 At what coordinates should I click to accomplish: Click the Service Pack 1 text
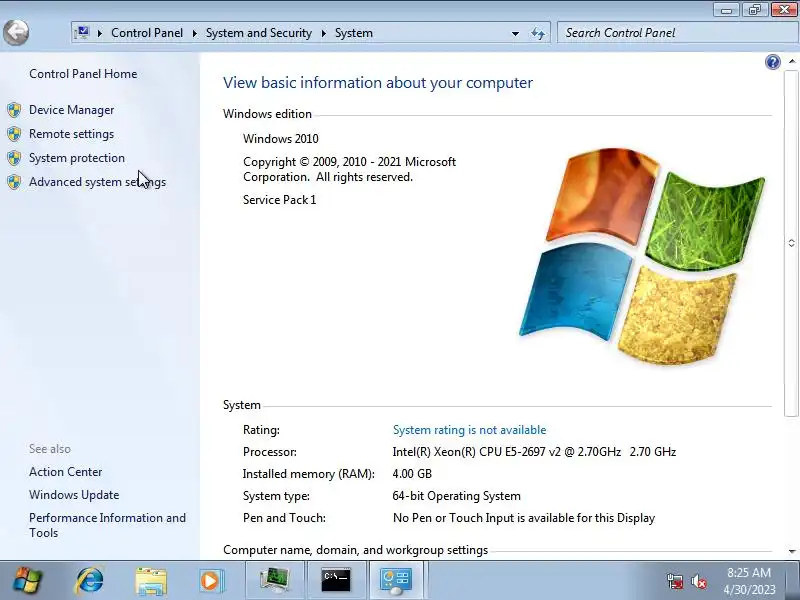[x=280, y=199]
